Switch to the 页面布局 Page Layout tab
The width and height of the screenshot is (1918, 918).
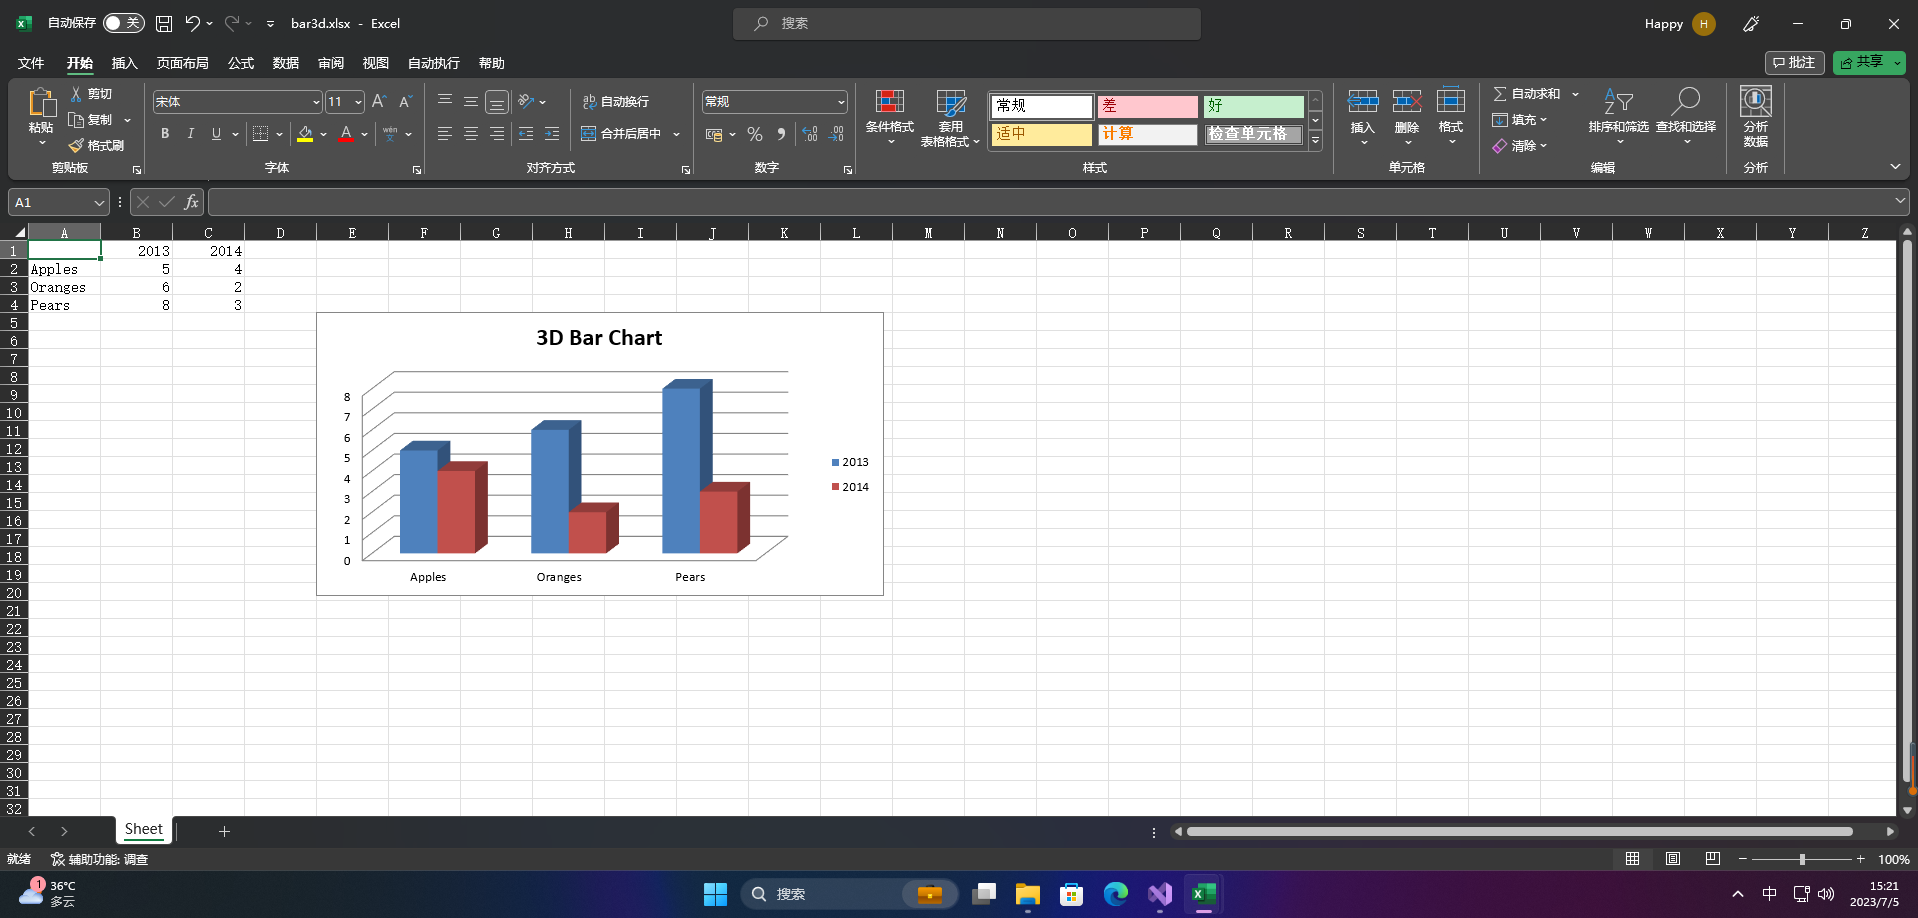[183, 63]
